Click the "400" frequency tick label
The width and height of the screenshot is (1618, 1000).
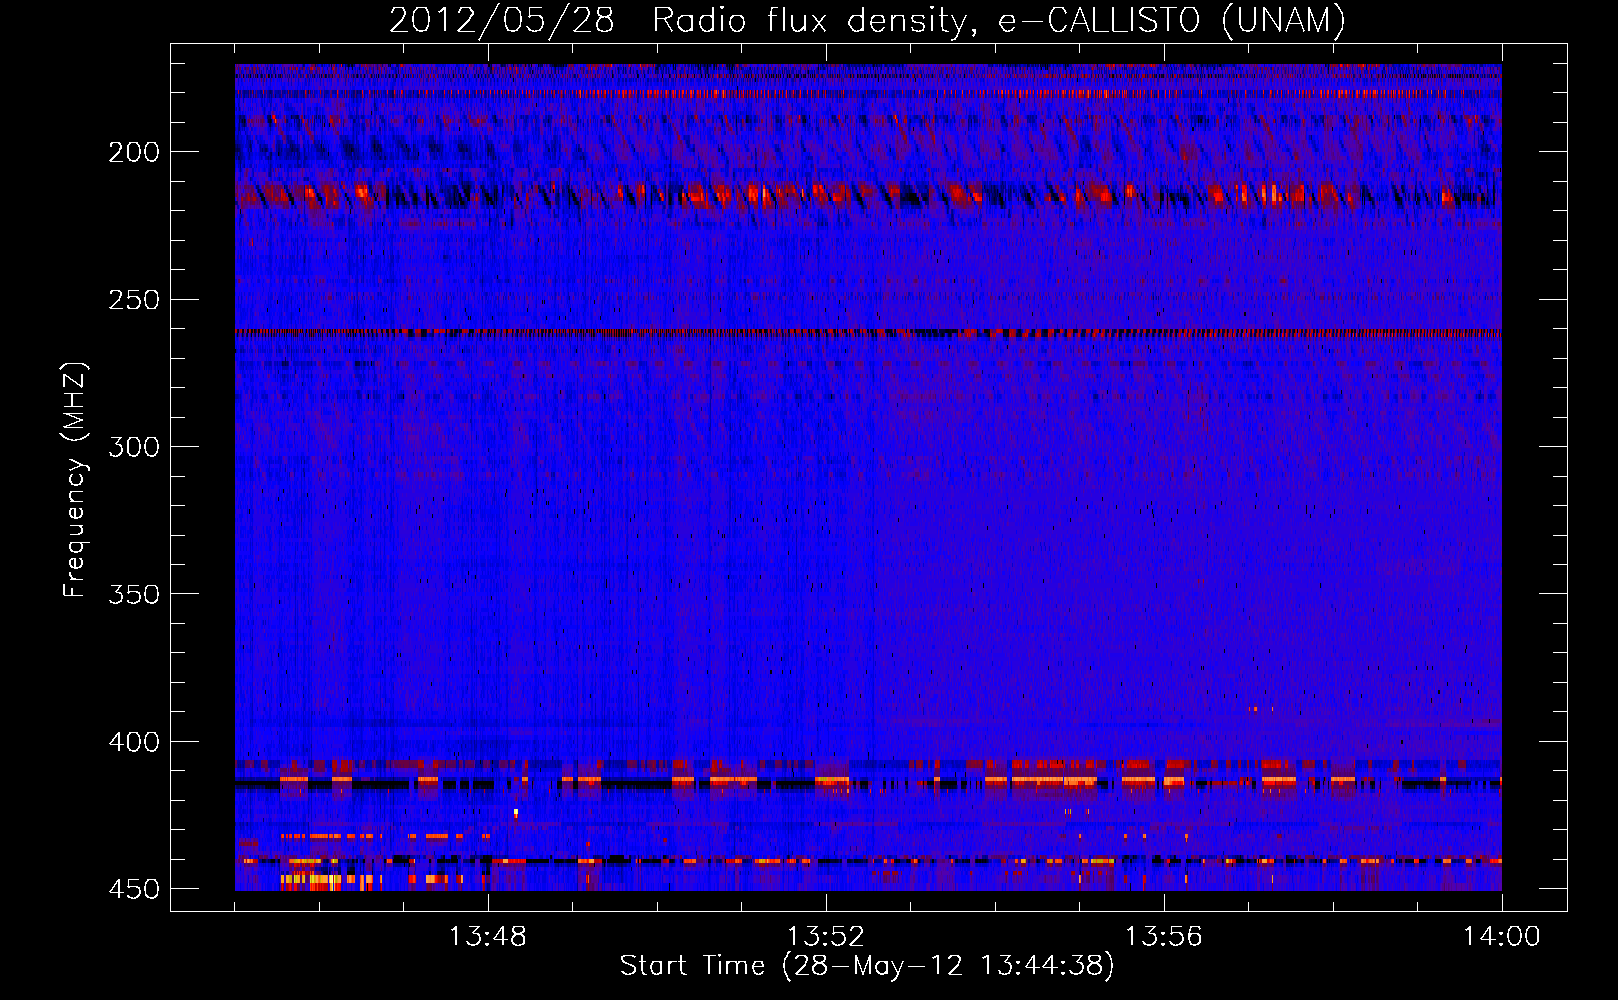(133, 742)
